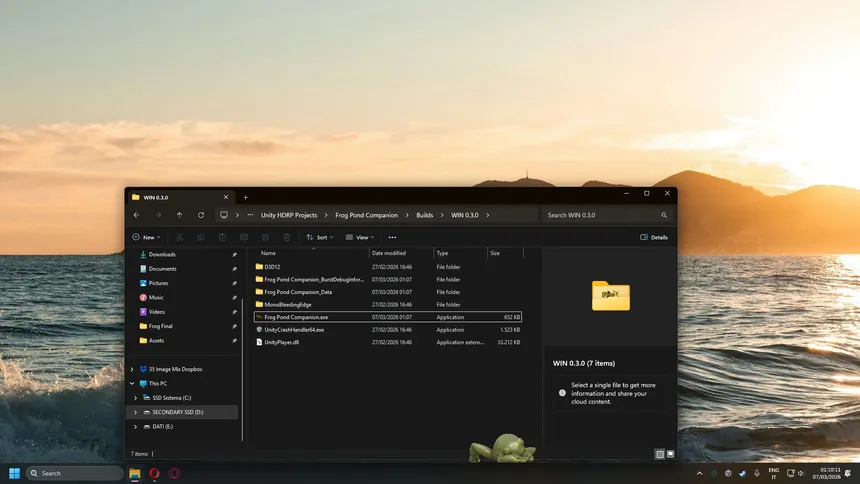Unpin Frog Final using its pin icon
The height and width of the screenshot is (484, 860).
tap(234, 326)
